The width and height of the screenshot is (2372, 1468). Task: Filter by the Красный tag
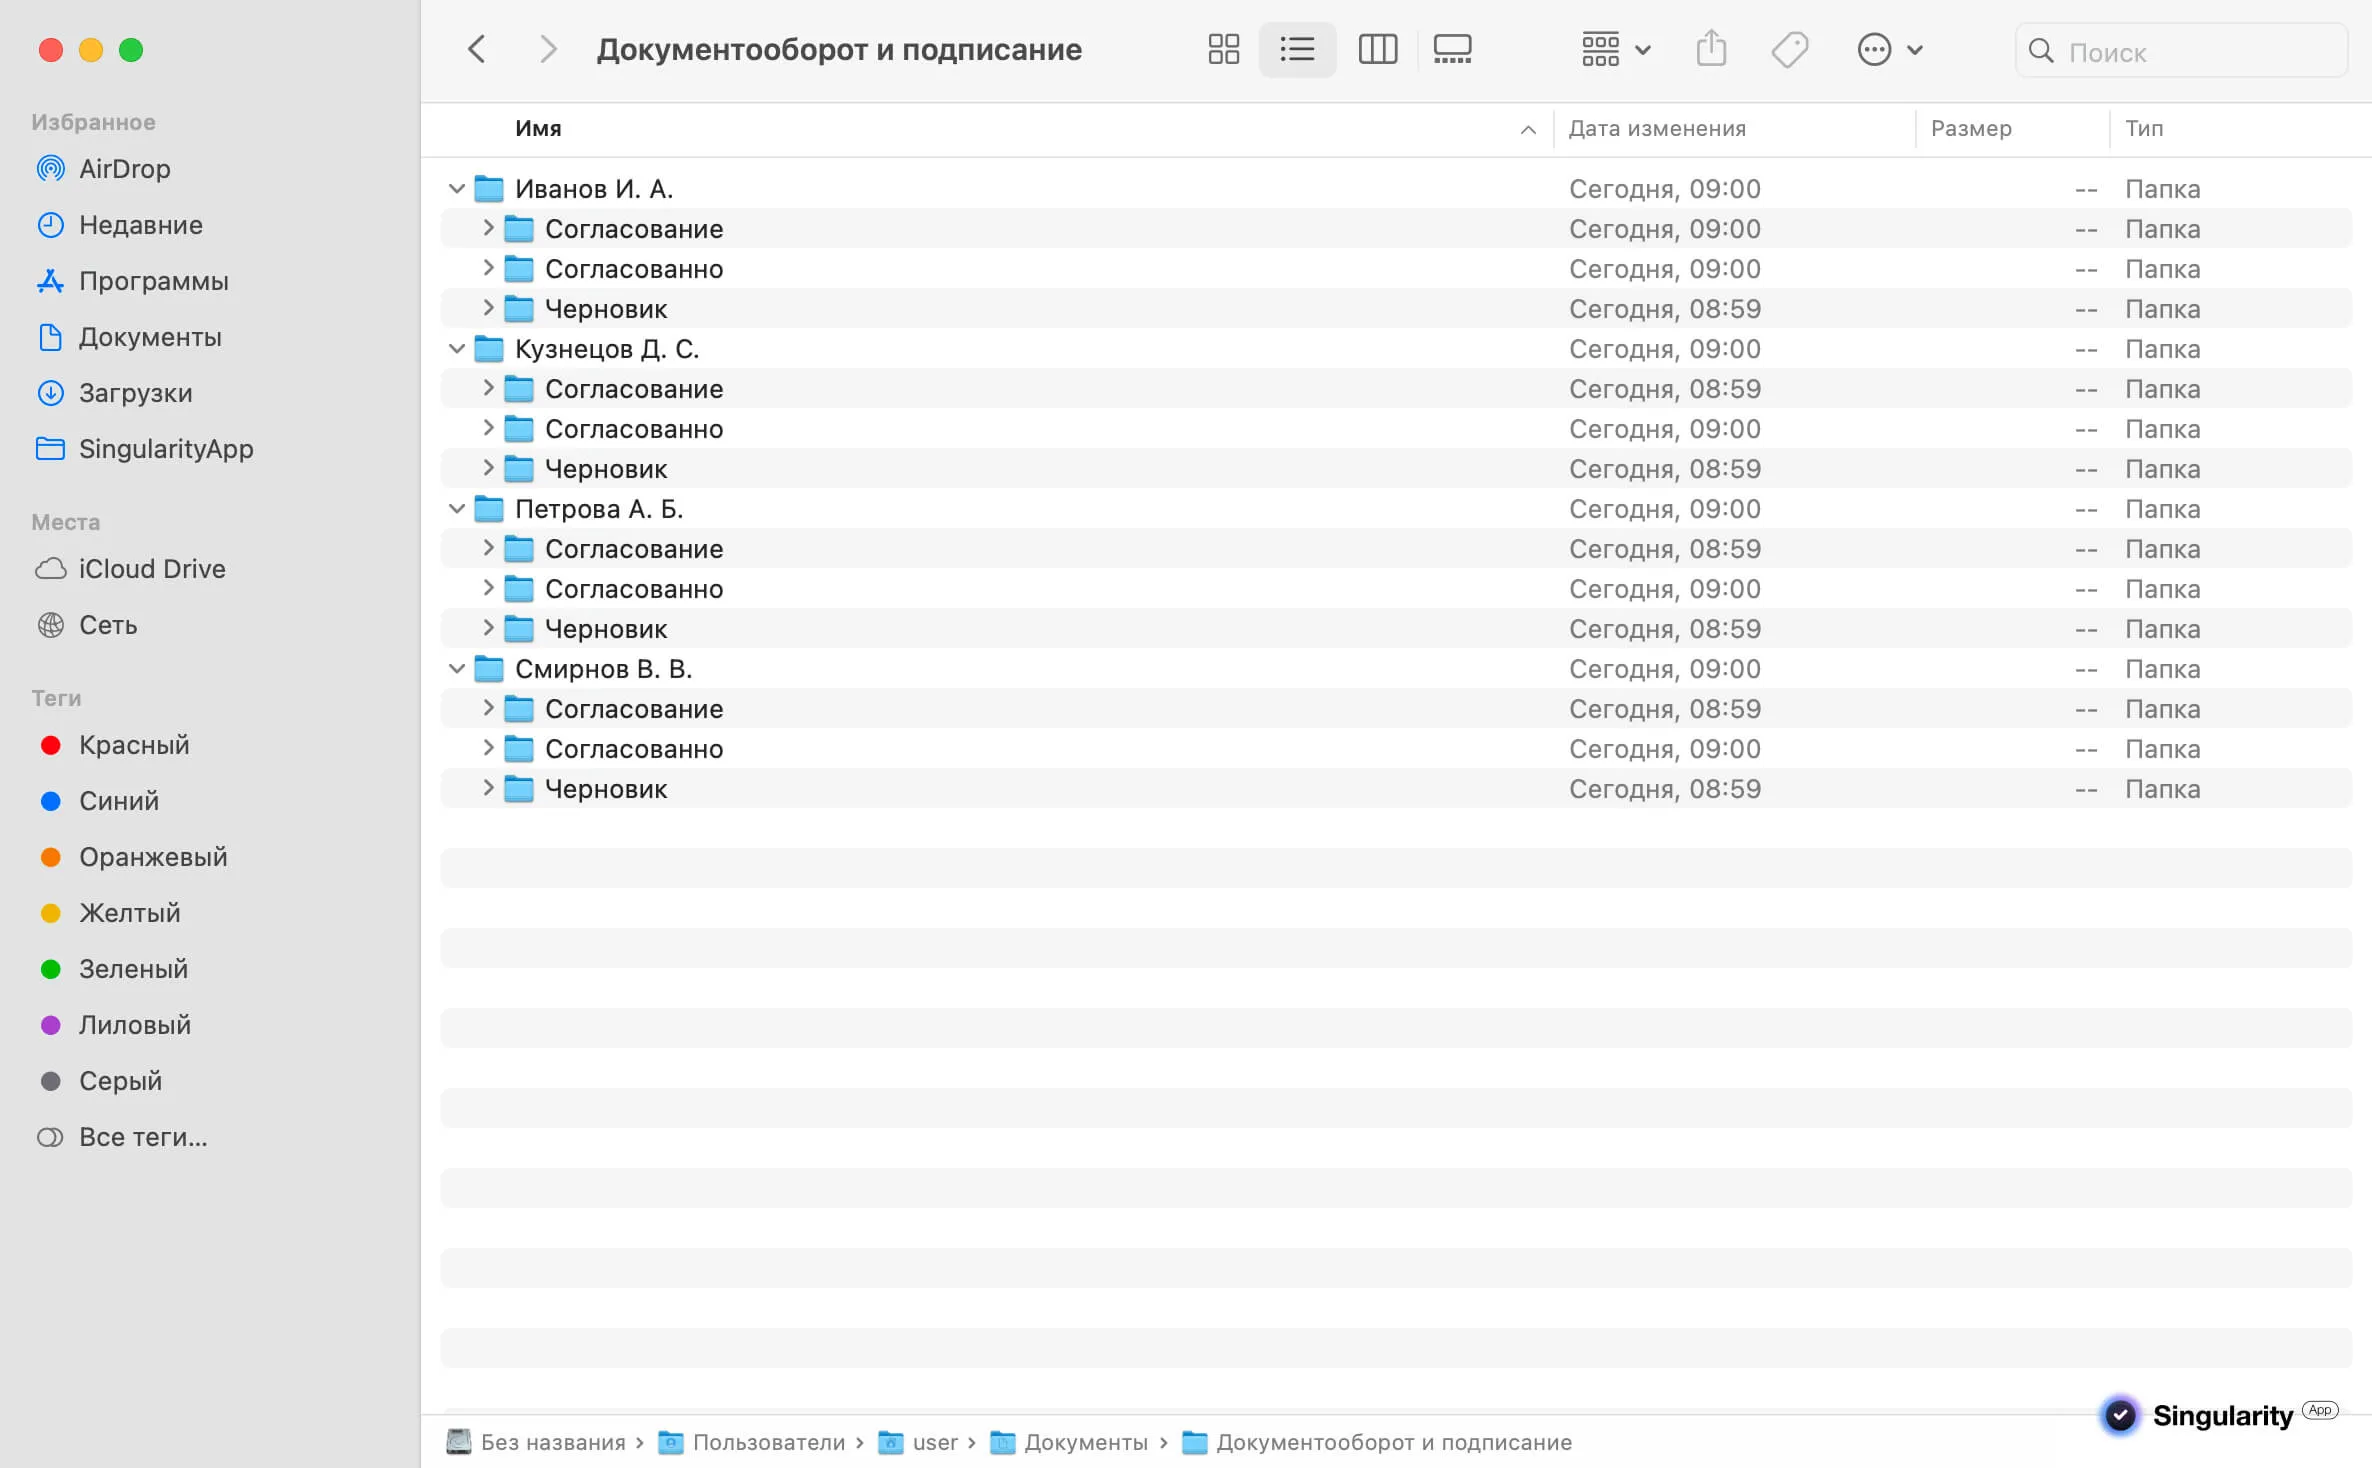tap(115, 745)
